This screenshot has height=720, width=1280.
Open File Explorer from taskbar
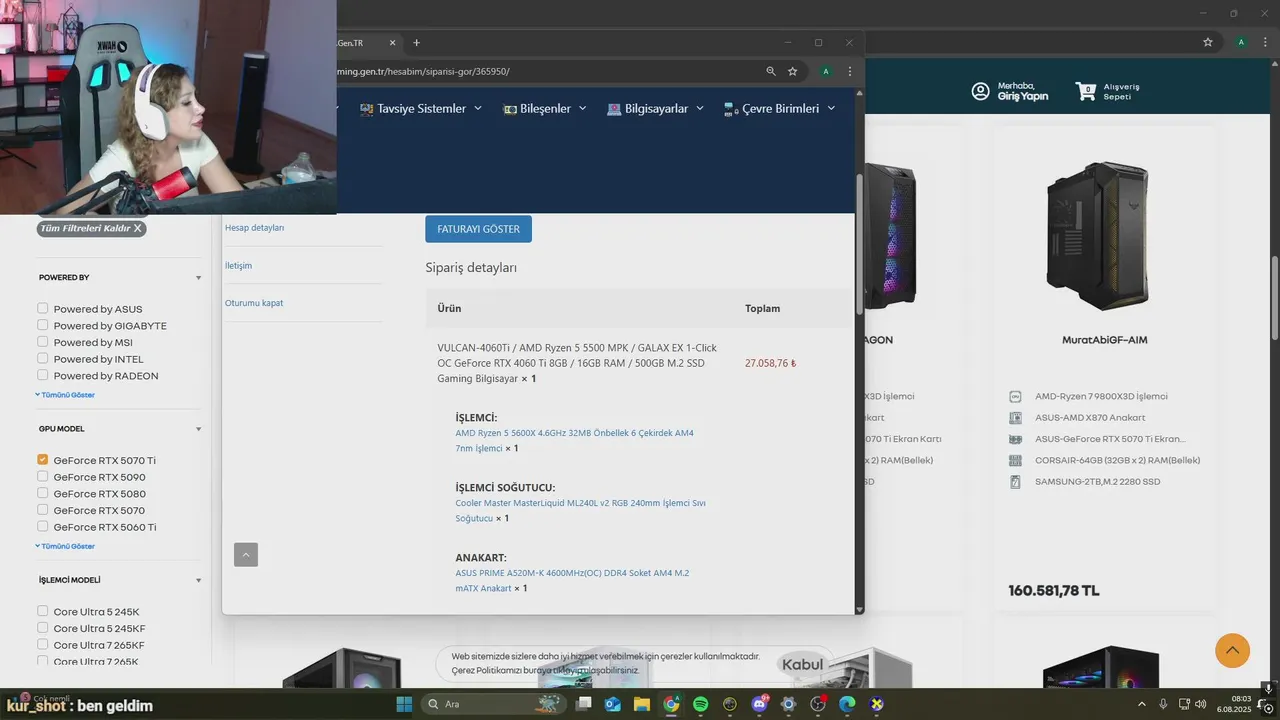[642, 704]
